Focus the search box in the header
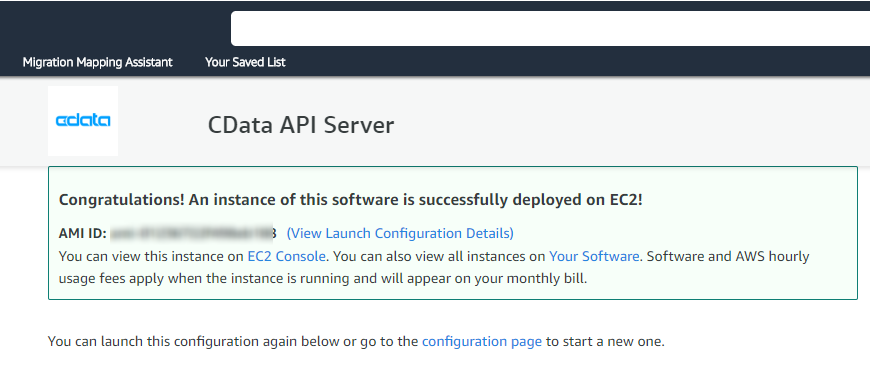 point(550,28)
